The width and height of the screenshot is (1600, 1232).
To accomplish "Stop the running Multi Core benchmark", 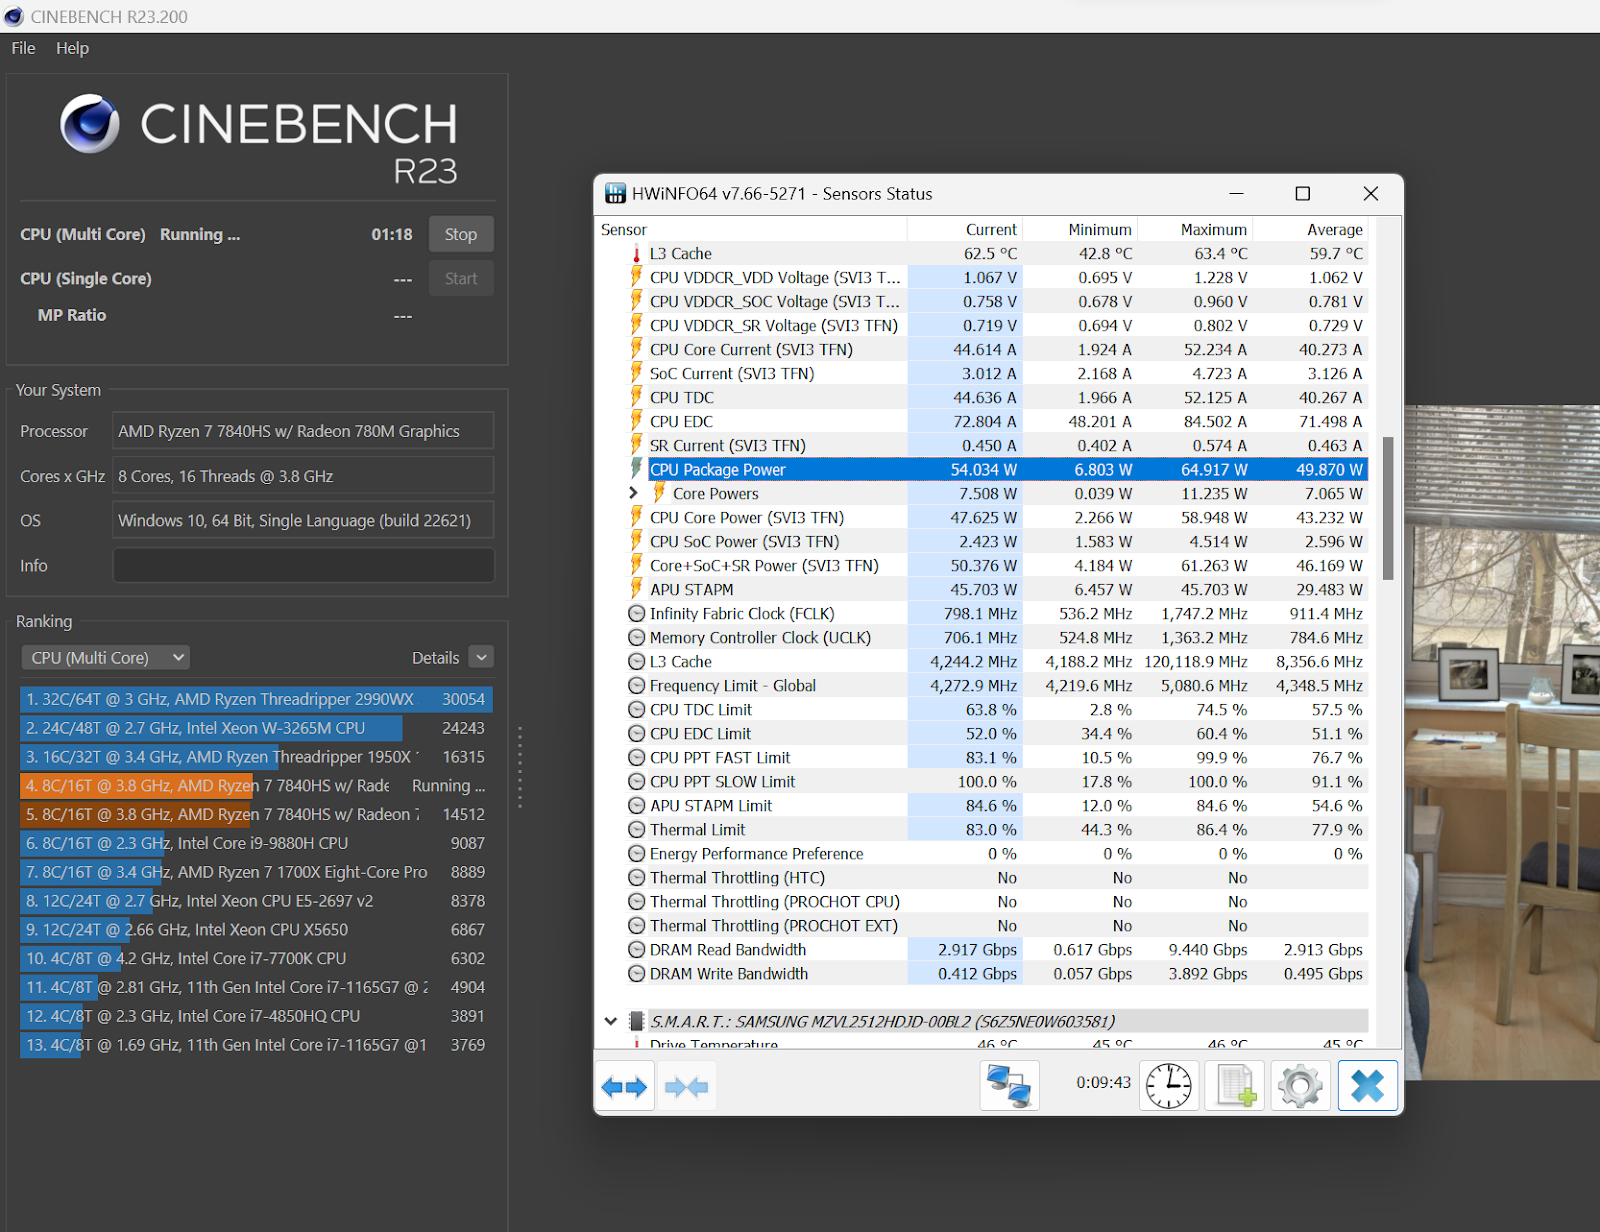I will coord(461,234).
